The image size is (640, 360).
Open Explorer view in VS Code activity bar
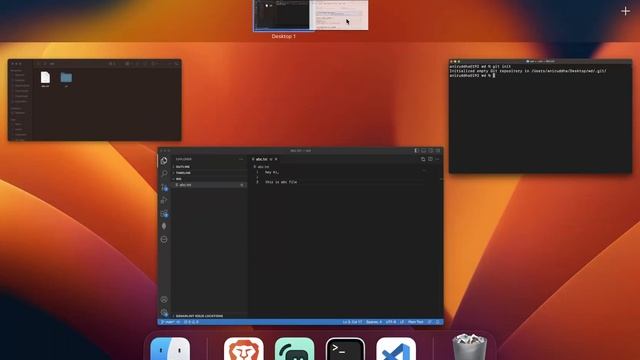(164, 161)
